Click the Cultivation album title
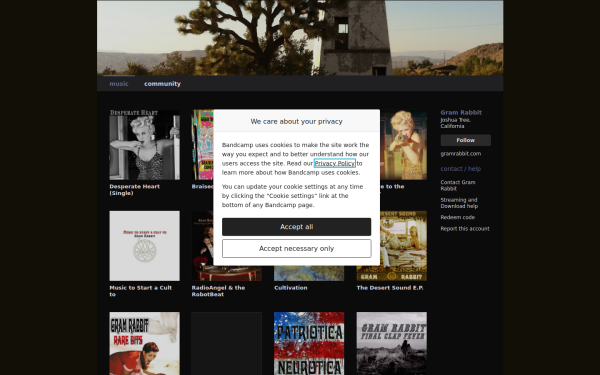This screenshot has height=375, width=600. pos(290,288)
